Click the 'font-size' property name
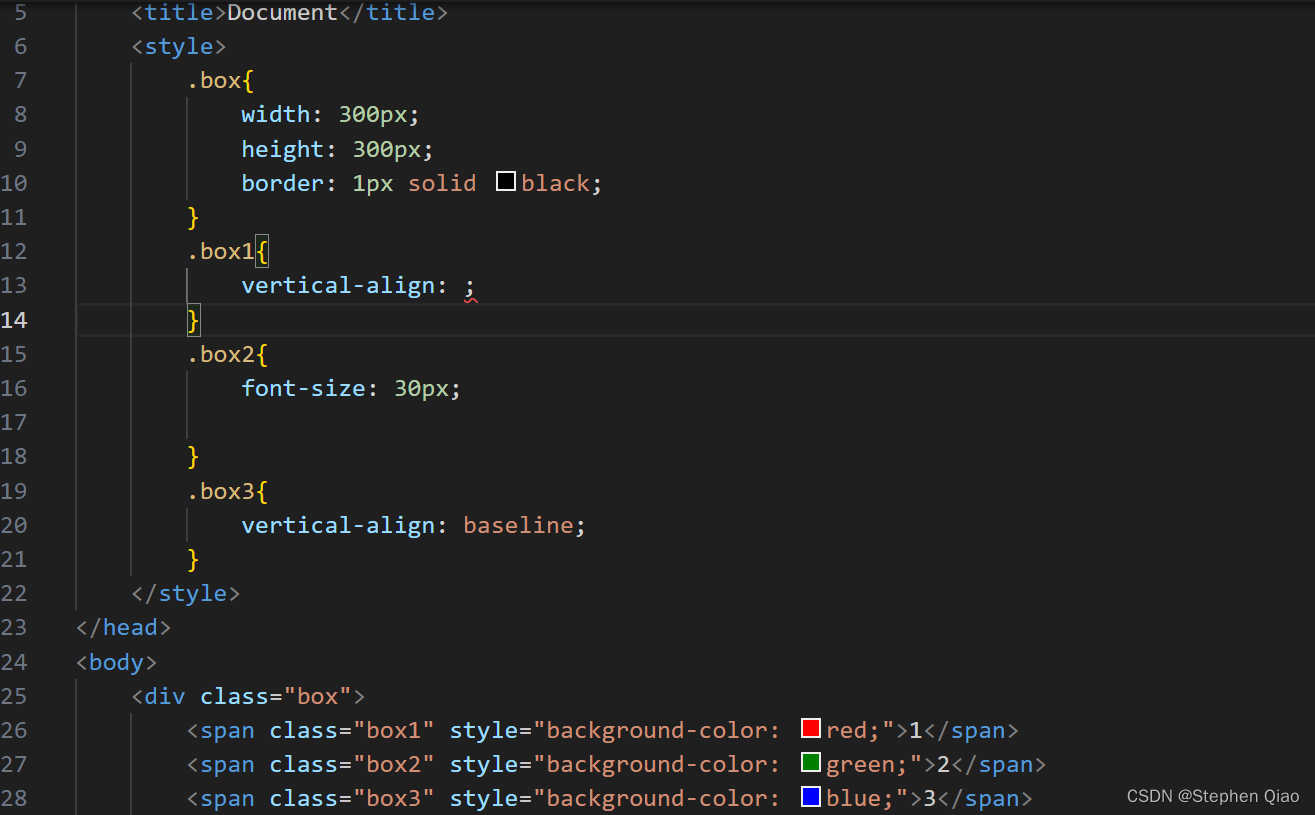Viewport: 1315px width, 815px height. pos(304,388)
